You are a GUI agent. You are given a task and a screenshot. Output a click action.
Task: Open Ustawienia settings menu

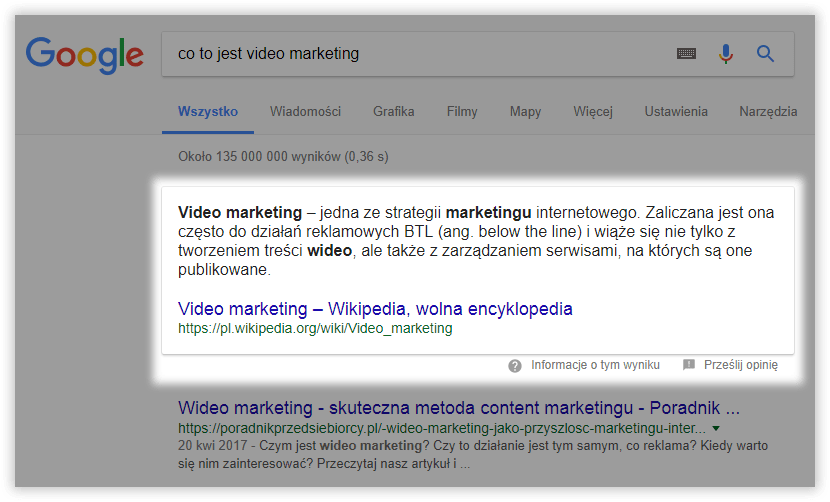(676, 112)
